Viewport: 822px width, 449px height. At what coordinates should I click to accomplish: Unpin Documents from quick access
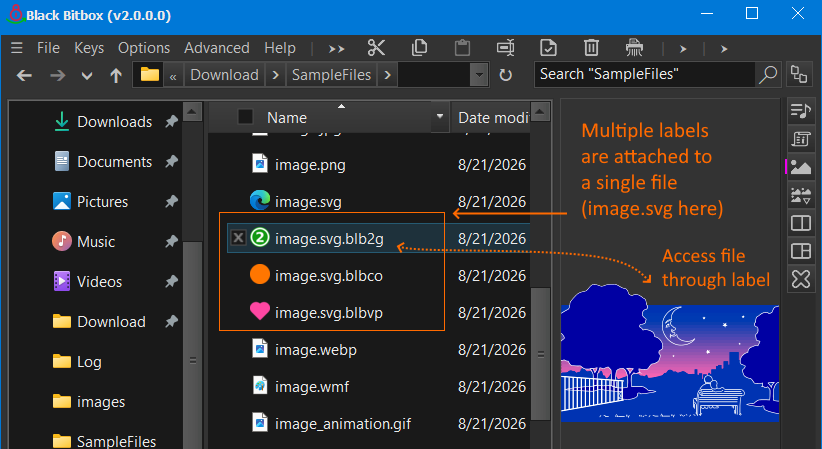pos(171,162)
